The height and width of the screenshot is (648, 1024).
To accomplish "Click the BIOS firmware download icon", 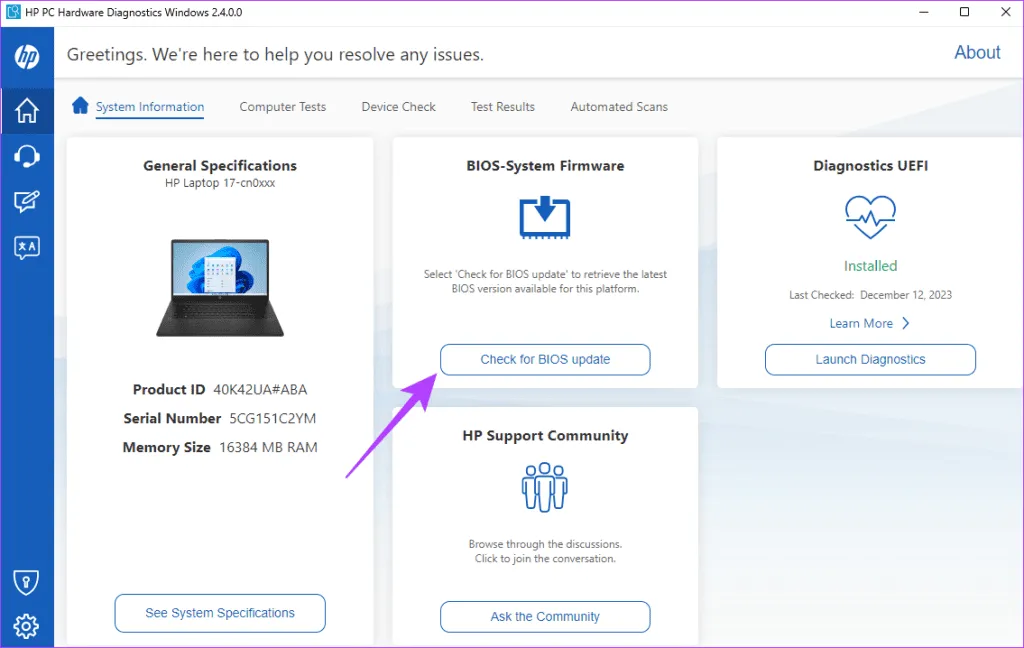I will (x=545, y=218).
